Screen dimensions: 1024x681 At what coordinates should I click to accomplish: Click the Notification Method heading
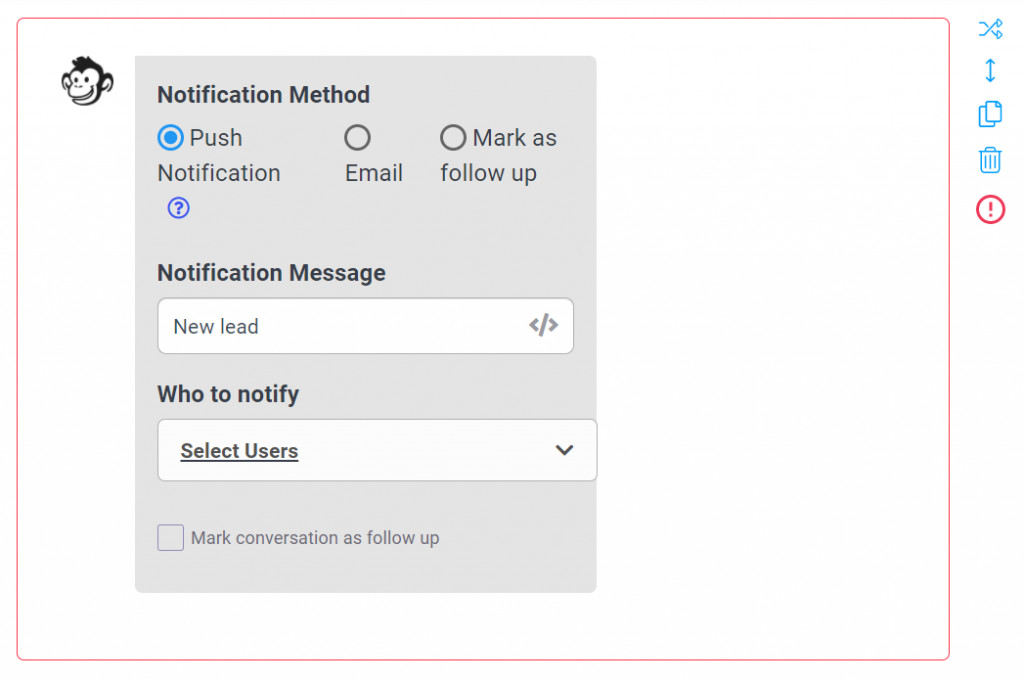point(263,95)
